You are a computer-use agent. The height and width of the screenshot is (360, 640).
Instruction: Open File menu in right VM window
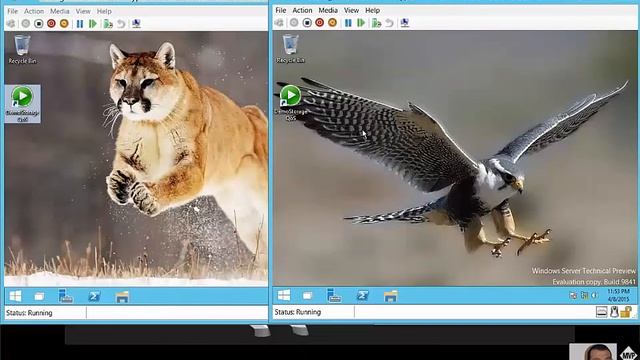[x=281, y=10]
